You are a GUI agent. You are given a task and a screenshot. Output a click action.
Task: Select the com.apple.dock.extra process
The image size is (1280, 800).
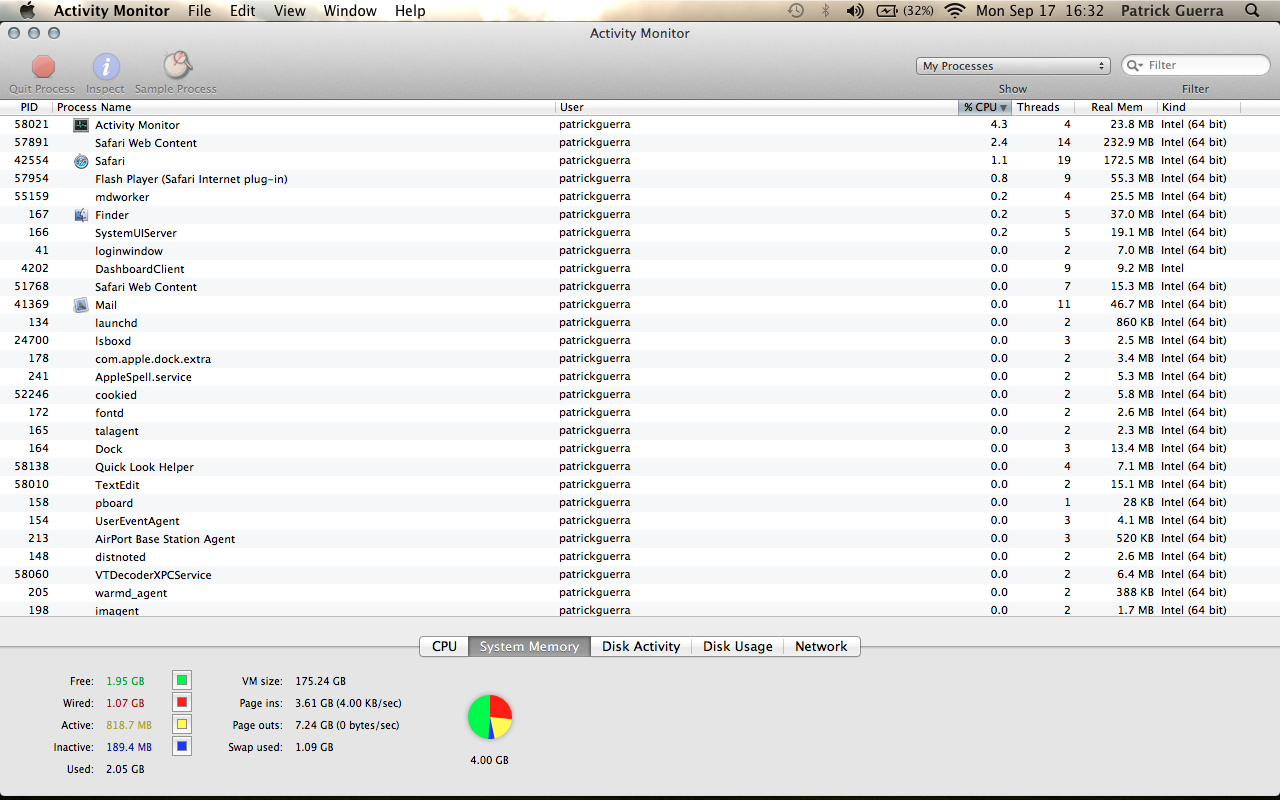pyautogui.click(x=640, y=359)
